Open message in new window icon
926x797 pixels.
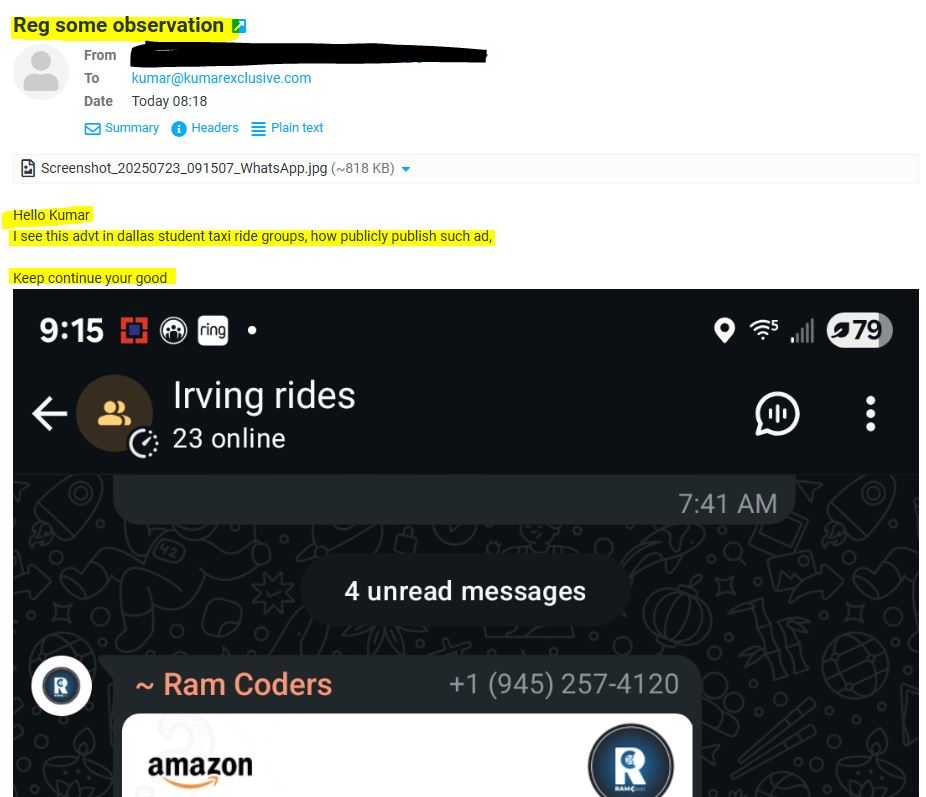click(x=239, y=26)
